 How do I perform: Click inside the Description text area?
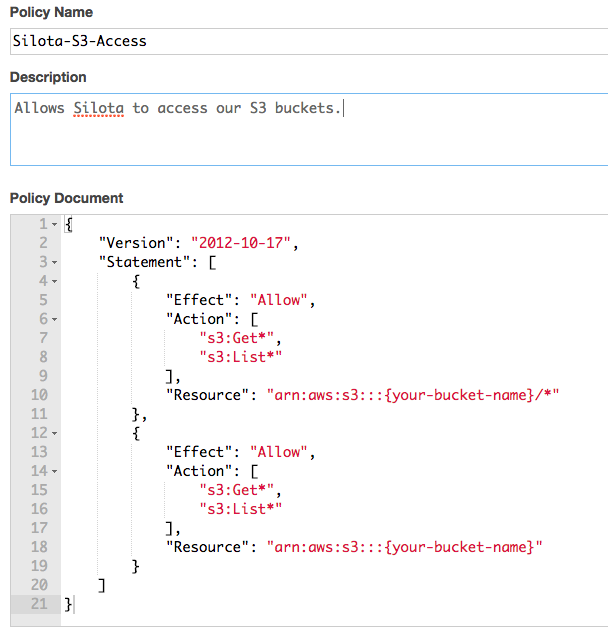[x=309, y=130]
